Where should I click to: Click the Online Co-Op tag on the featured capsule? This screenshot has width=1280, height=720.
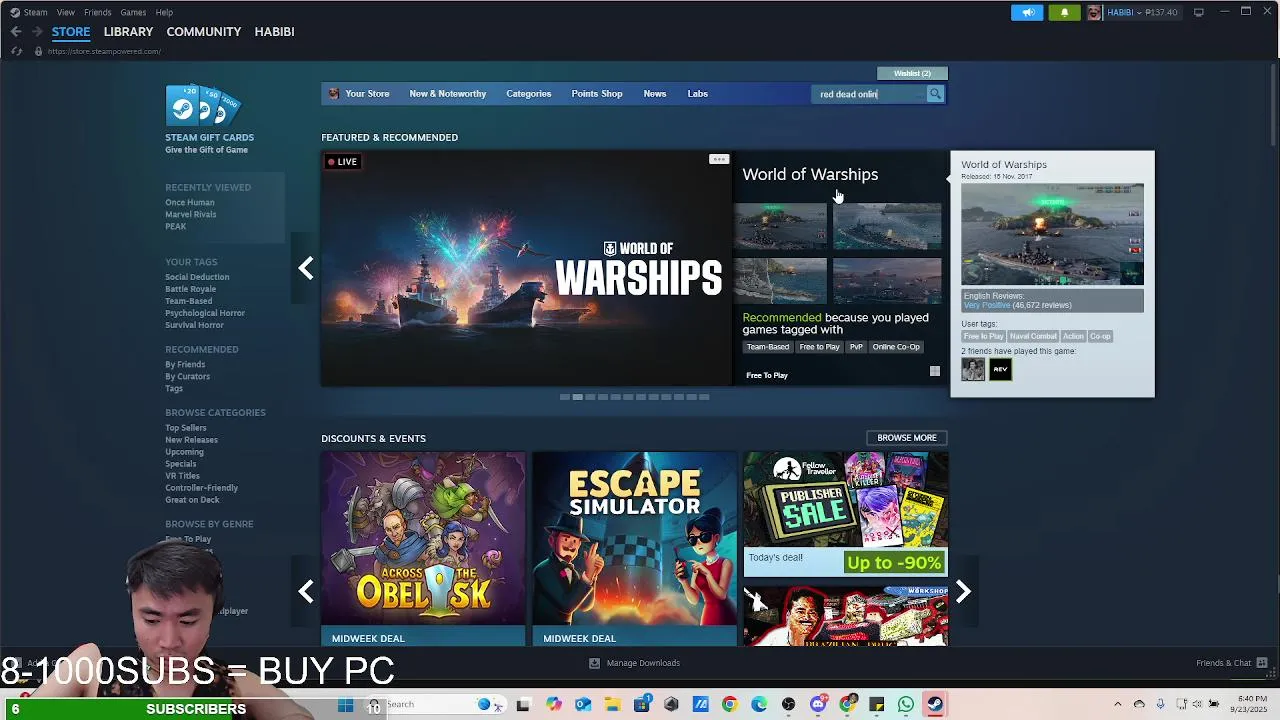pos(896,347)
